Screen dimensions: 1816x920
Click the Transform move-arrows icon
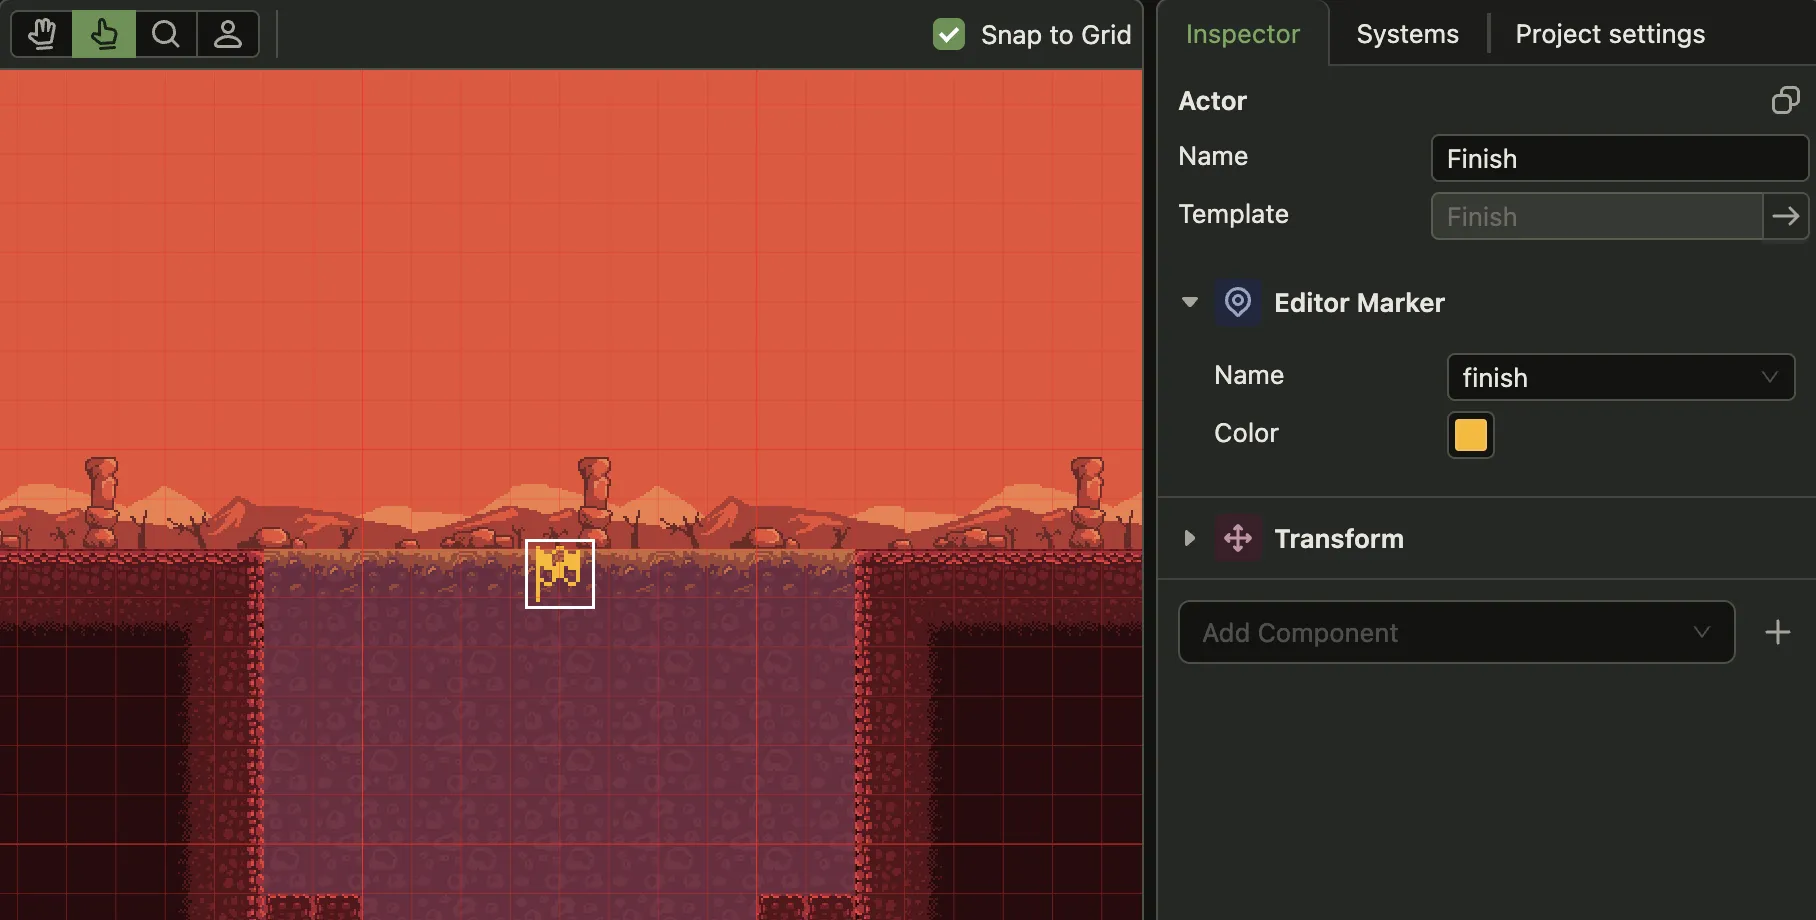click(1237, 538)
